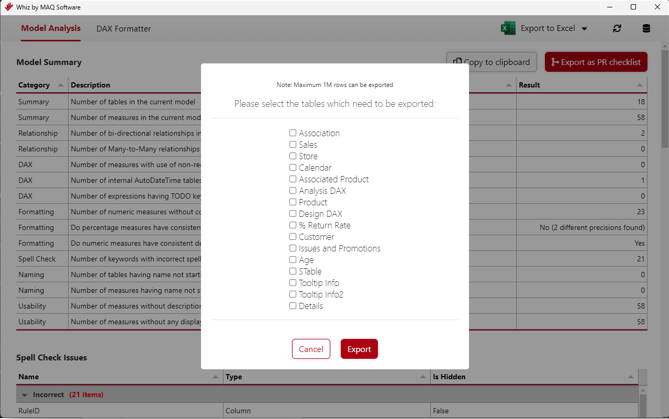The height and width of the screenshot is (419, 669).
Task: Cancel the export dialog
Action: pyautogui.click(x=311, y=349)
